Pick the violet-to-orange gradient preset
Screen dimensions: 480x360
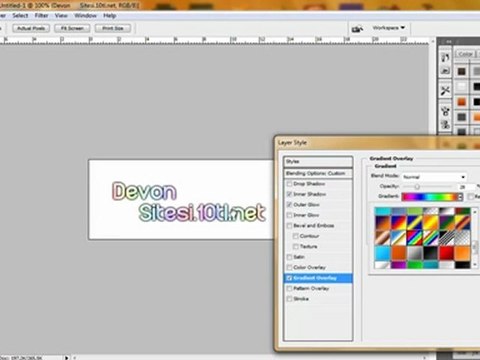[x=382, y=223]
